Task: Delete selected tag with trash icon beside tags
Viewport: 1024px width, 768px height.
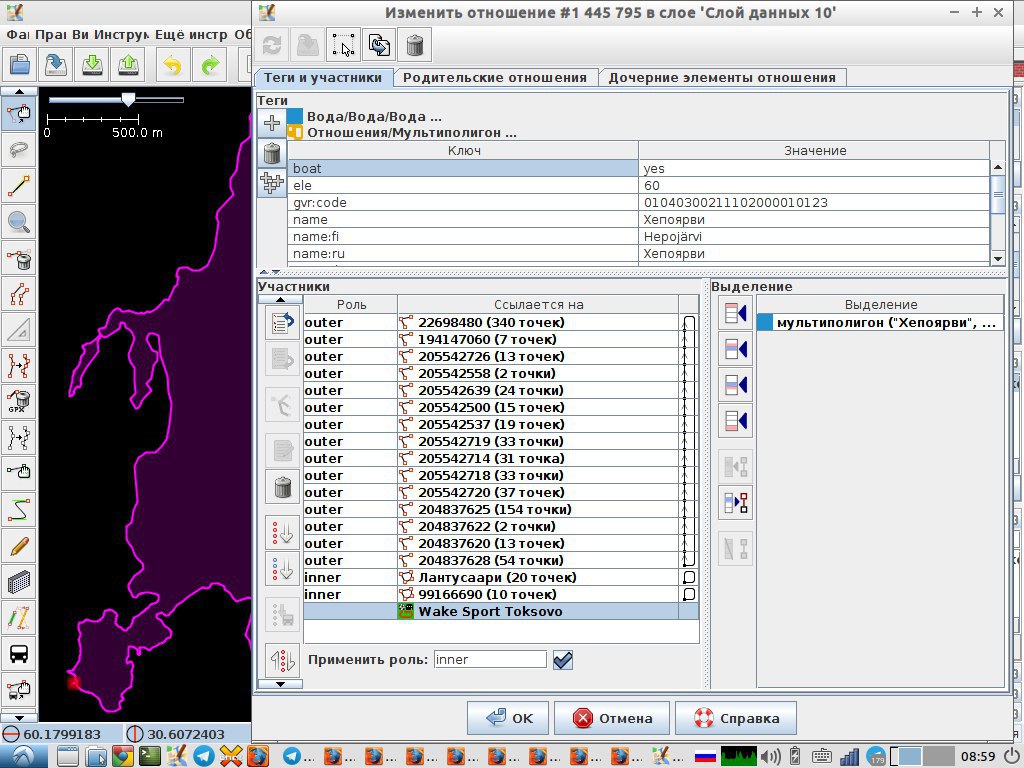Action: pyautogui.click(x=272, y=153)
